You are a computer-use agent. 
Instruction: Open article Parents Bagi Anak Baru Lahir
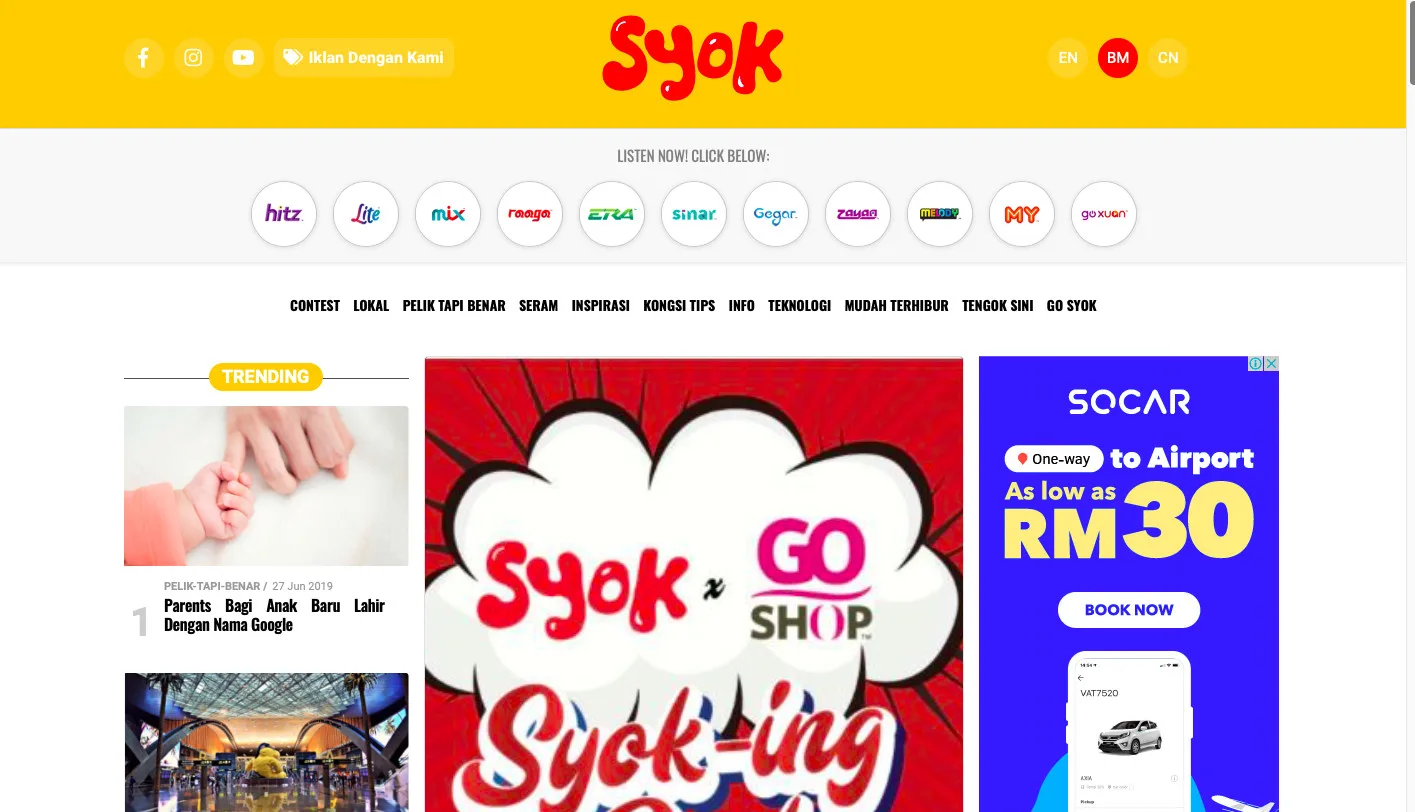[x=274, y=615]
